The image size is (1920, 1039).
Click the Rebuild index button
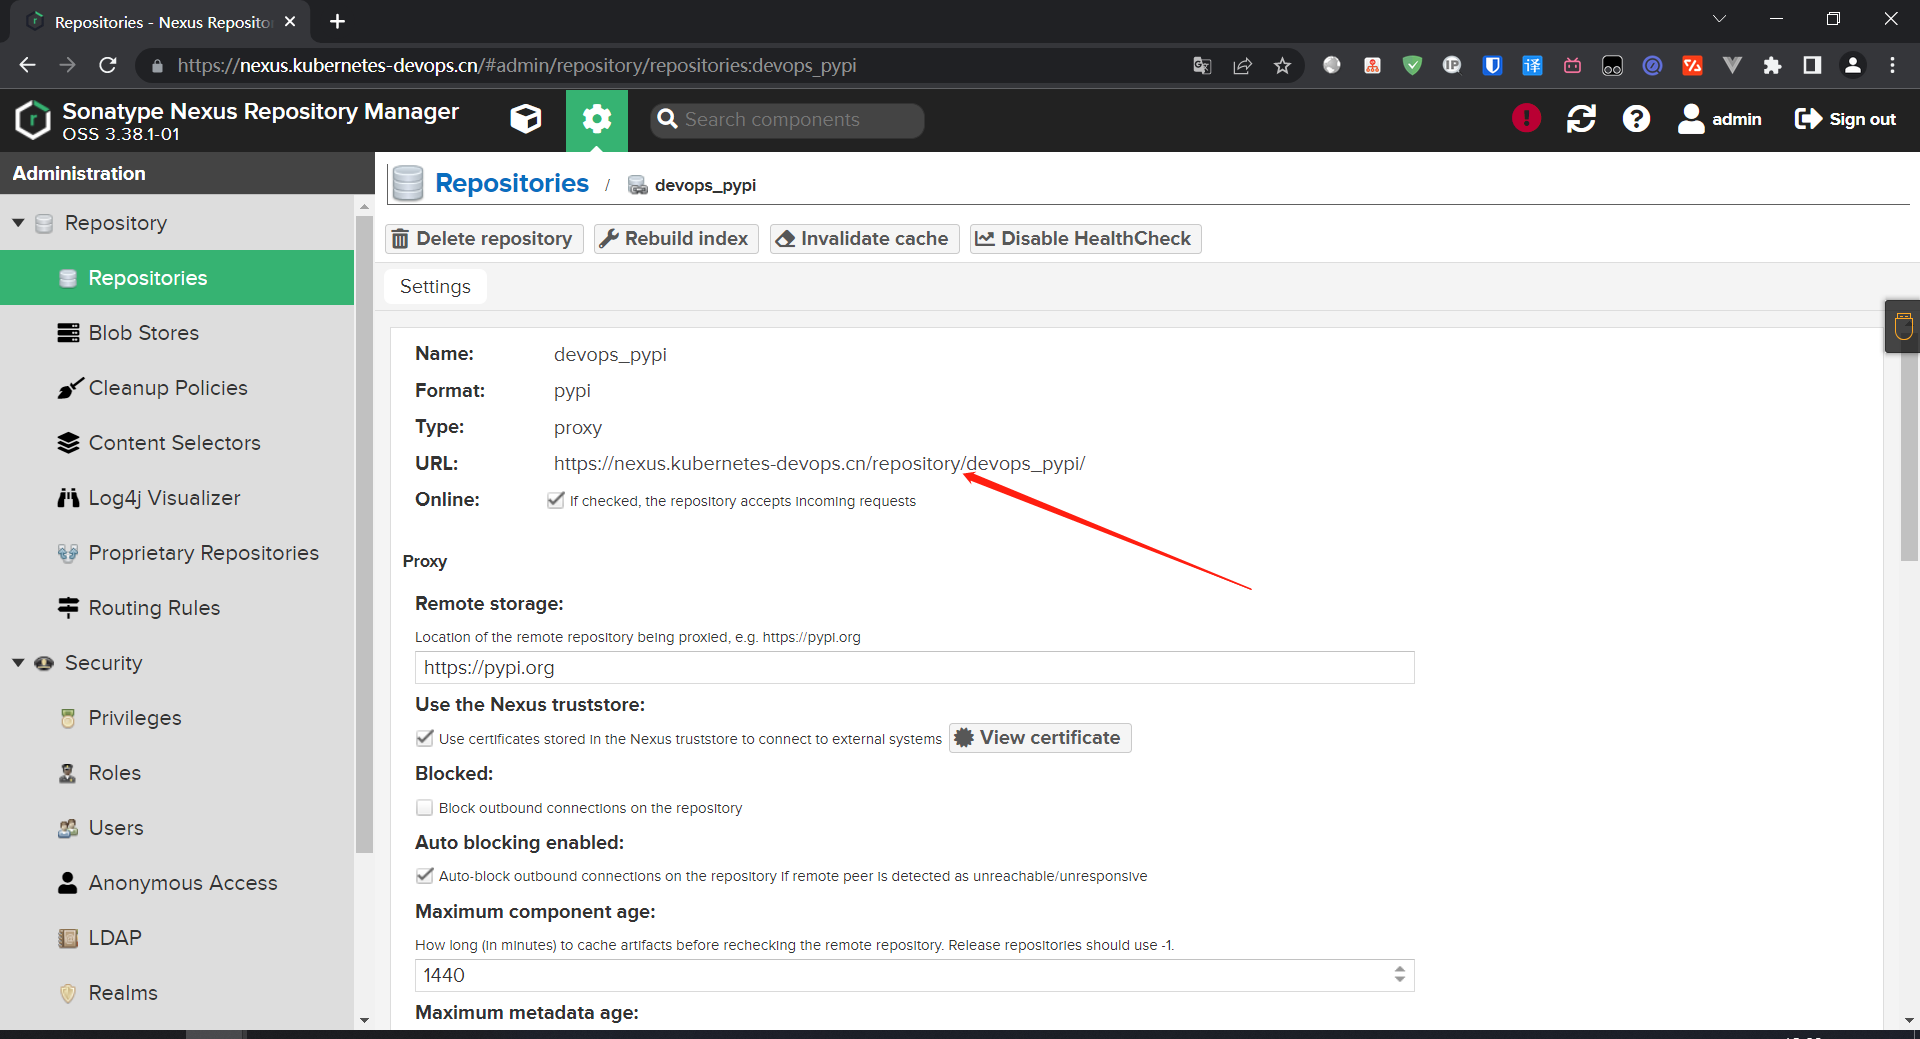click(x=676, y=239)
